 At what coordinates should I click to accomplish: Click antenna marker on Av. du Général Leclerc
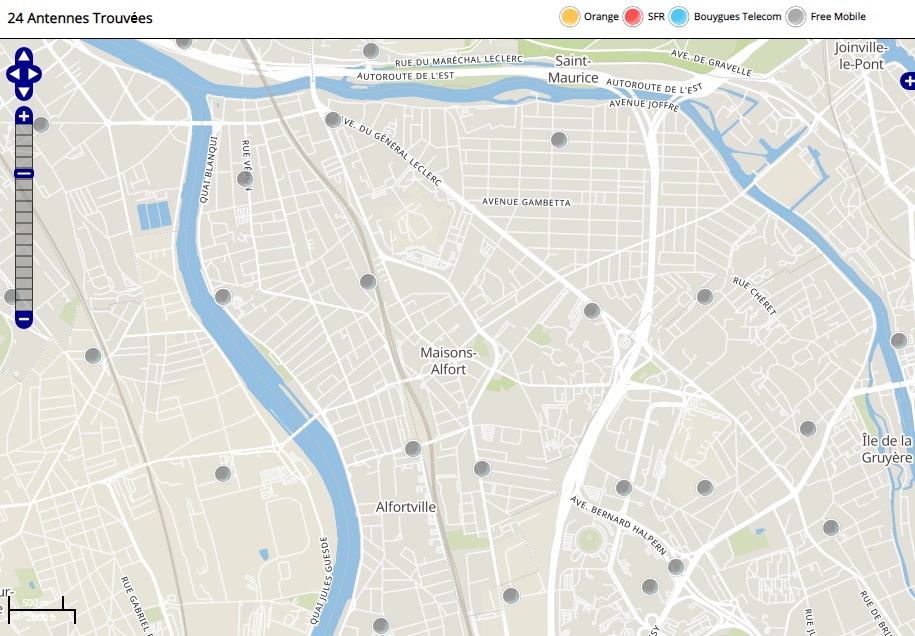pyautogui.click(x=333, y=120)
